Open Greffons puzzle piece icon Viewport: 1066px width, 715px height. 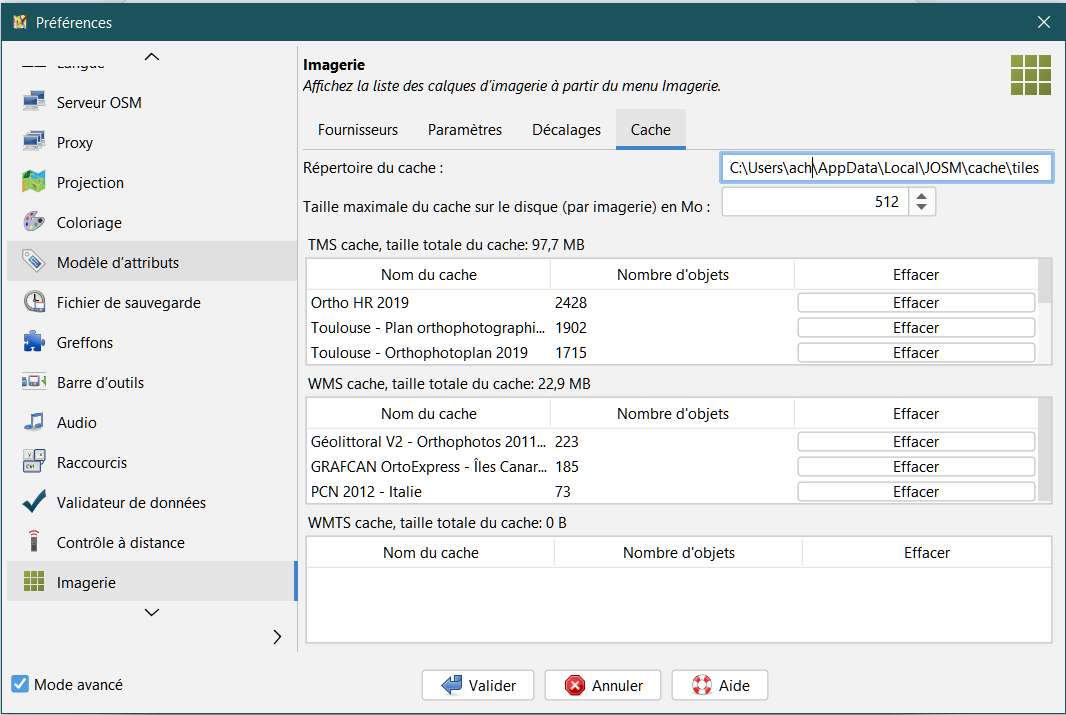(x=34, y=342)
